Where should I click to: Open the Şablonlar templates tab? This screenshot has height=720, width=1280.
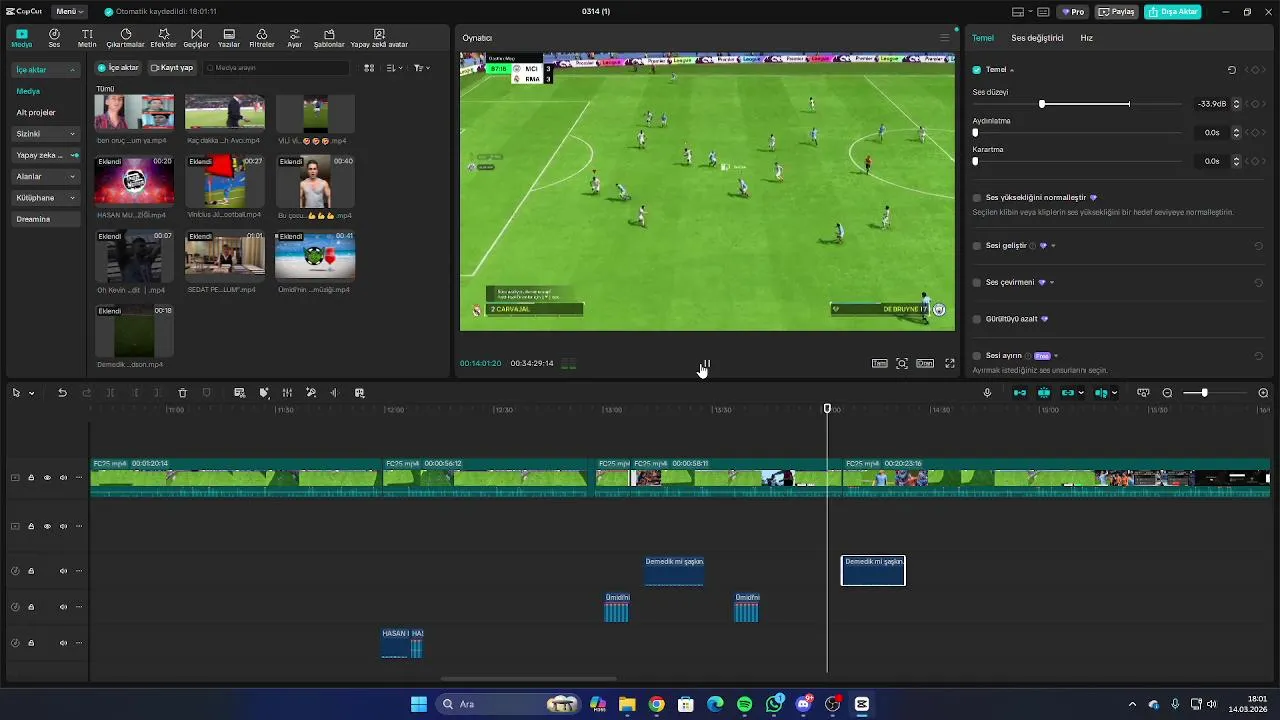click(x=329, y=38)
